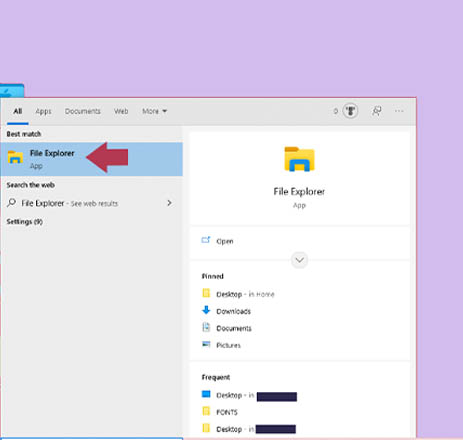The image size is (463, 440).
Task: Click the Open action icon
Action: click(x=206, y=240)
